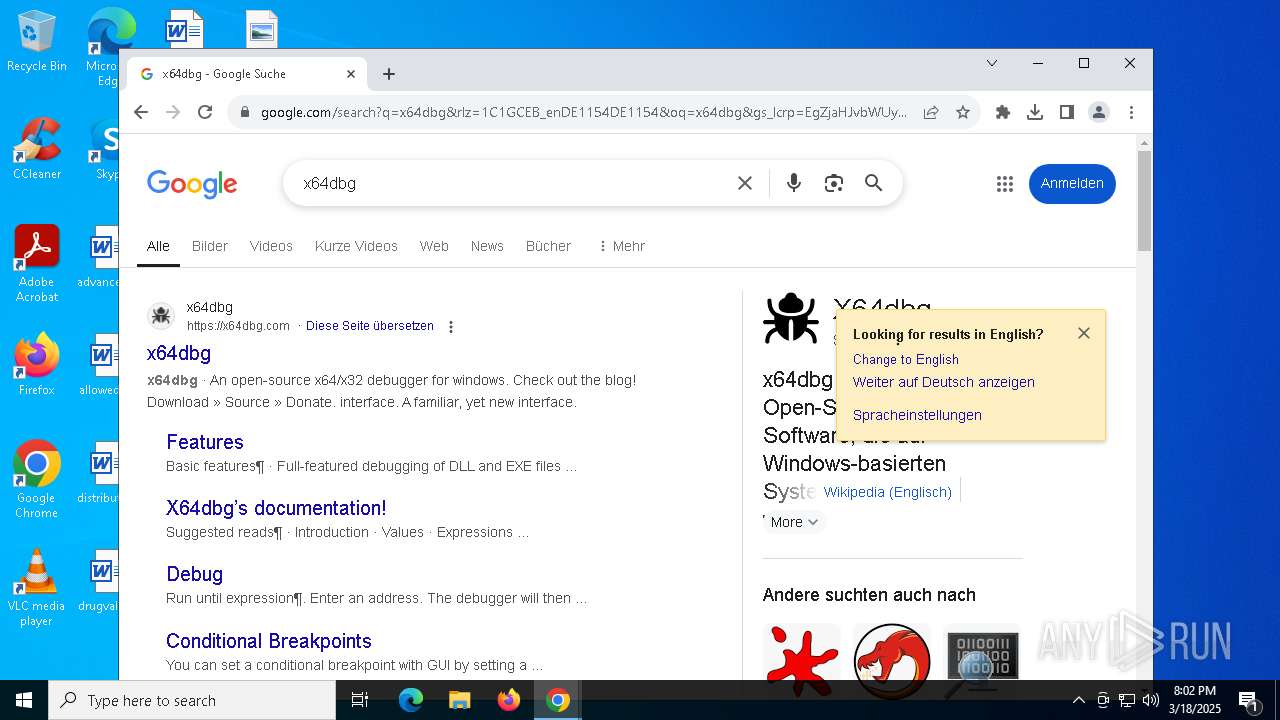Image resolution: width=1280 pixels, height=720 pixels.
Task: Click the Windows taskbar search box
Action: [192, 700]
